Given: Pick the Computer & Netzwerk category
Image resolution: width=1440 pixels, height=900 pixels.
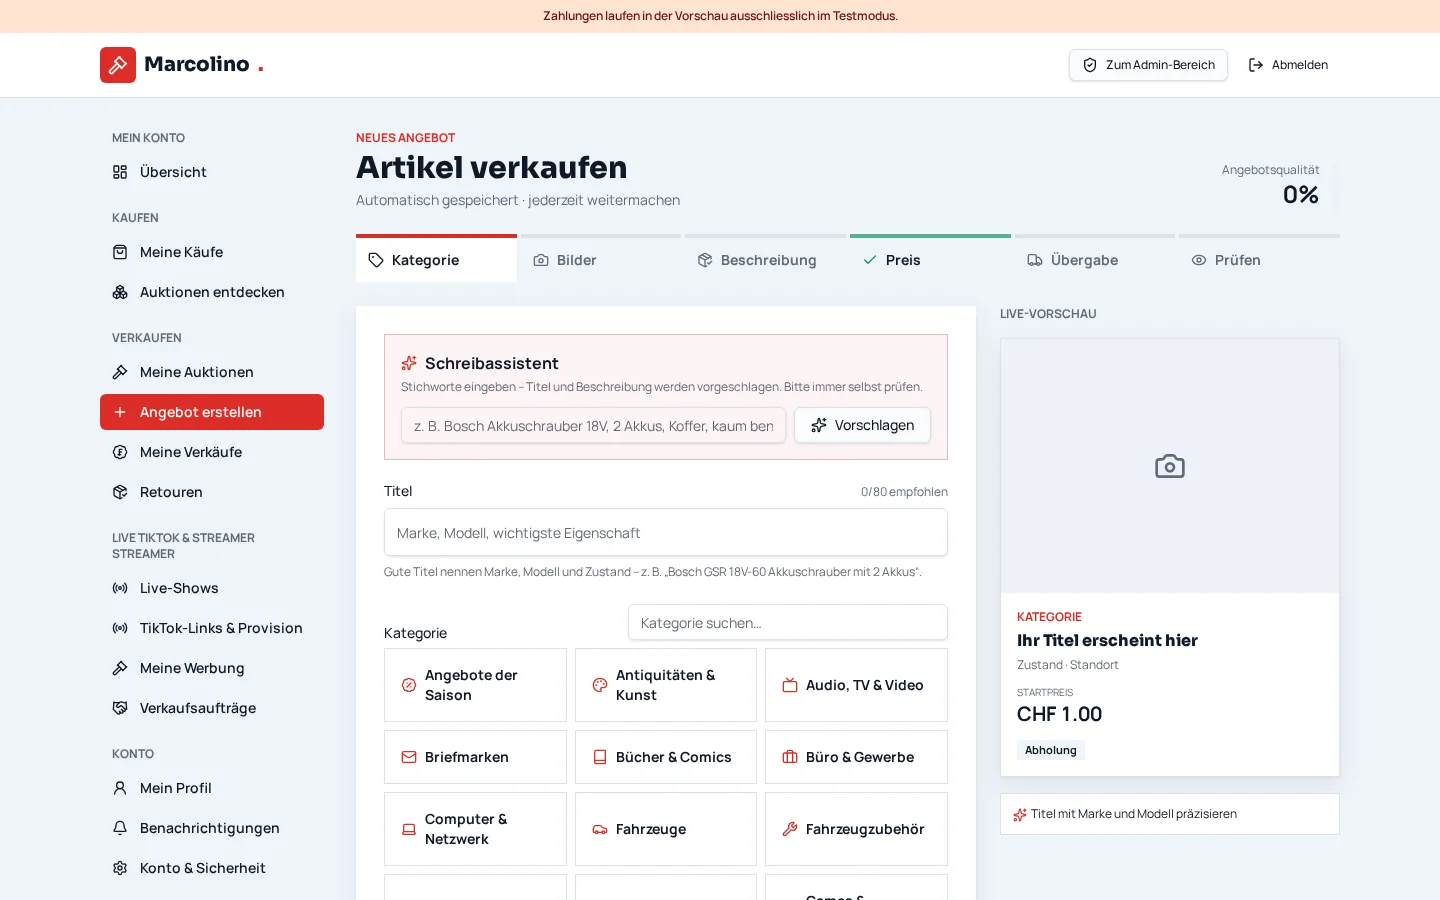Looking at the screenshot, I should (x=475, y=829).
